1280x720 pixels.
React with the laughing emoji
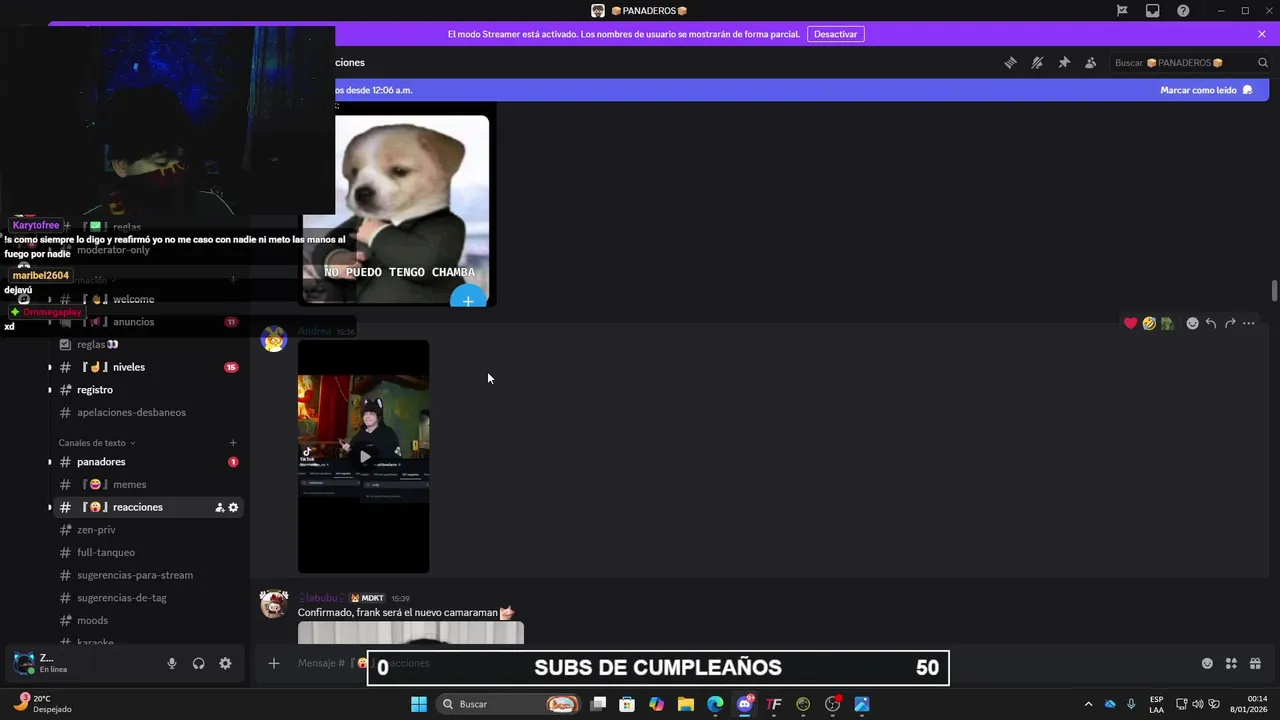tap(1149, 323)
